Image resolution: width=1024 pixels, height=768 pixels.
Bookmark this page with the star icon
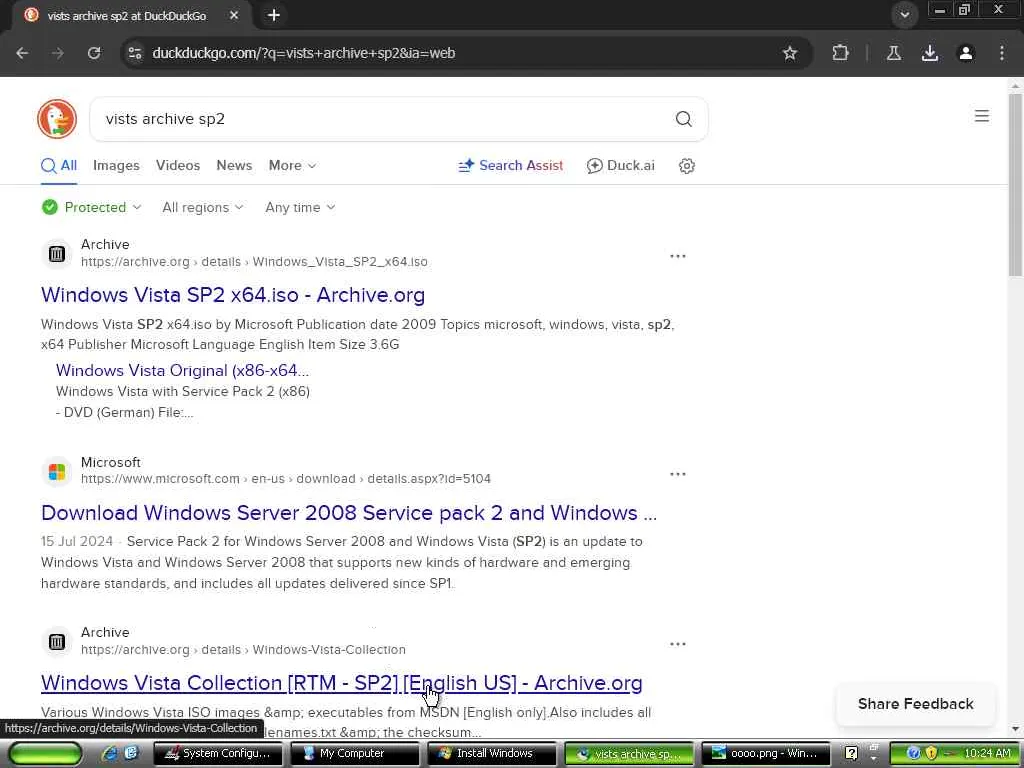790,53
